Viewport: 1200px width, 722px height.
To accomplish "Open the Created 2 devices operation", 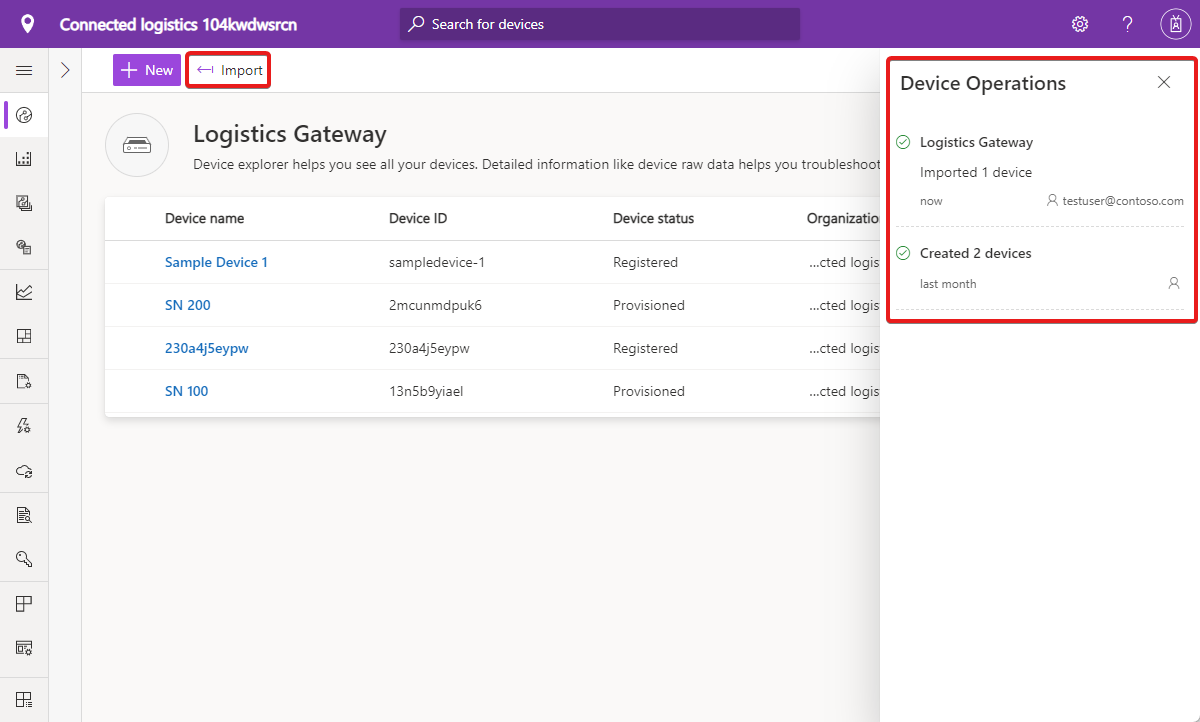I will 976,253.
